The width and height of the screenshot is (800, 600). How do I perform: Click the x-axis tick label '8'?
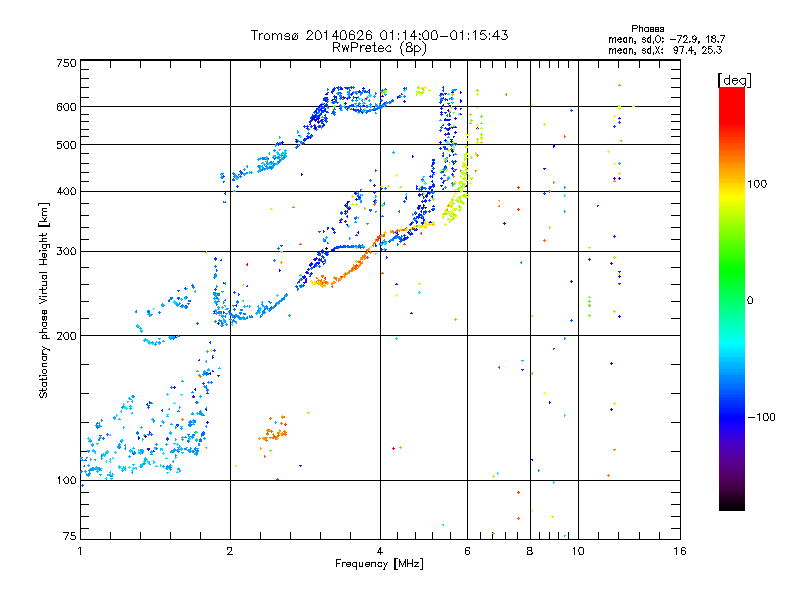click(x=530, y=551)
